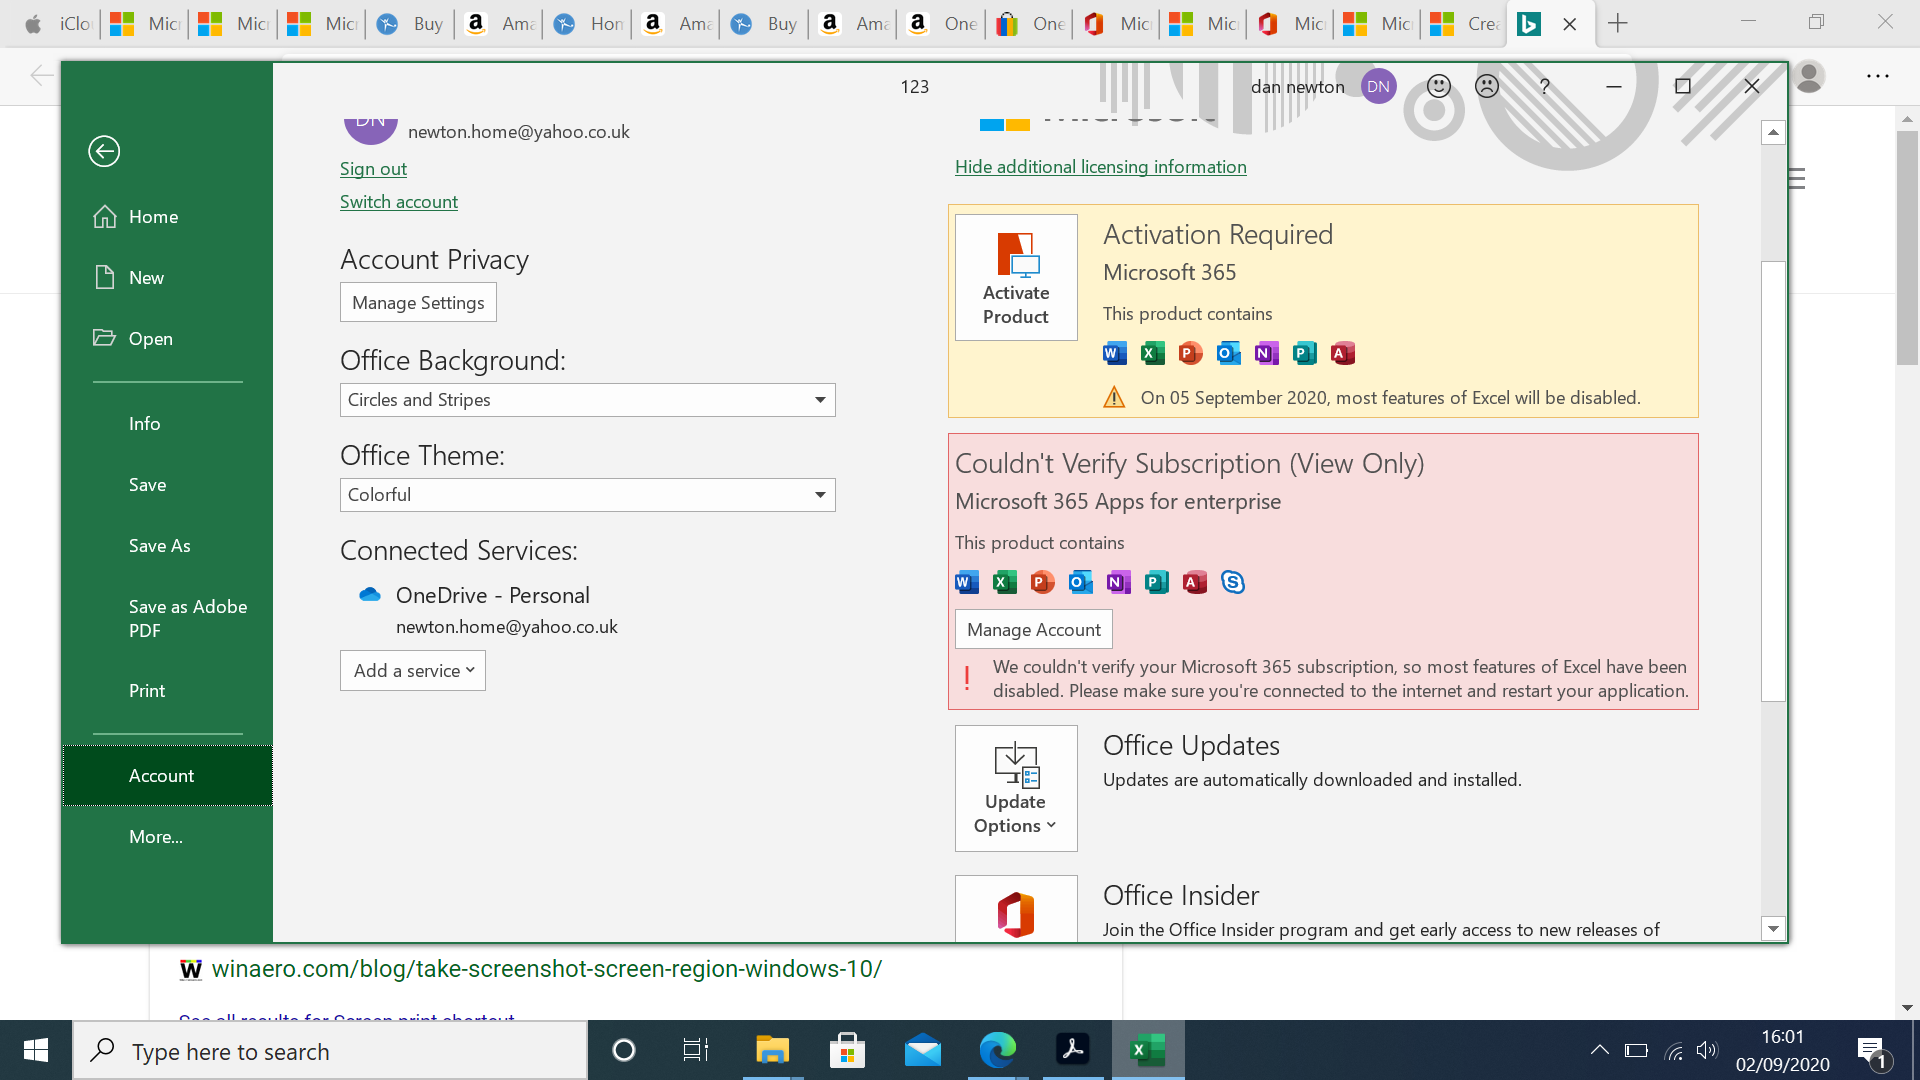The image size is (1920, 1080).
Task: Show hidden system tray icons chevron
Action: pyautogui.click(x=1600, y=1050)
